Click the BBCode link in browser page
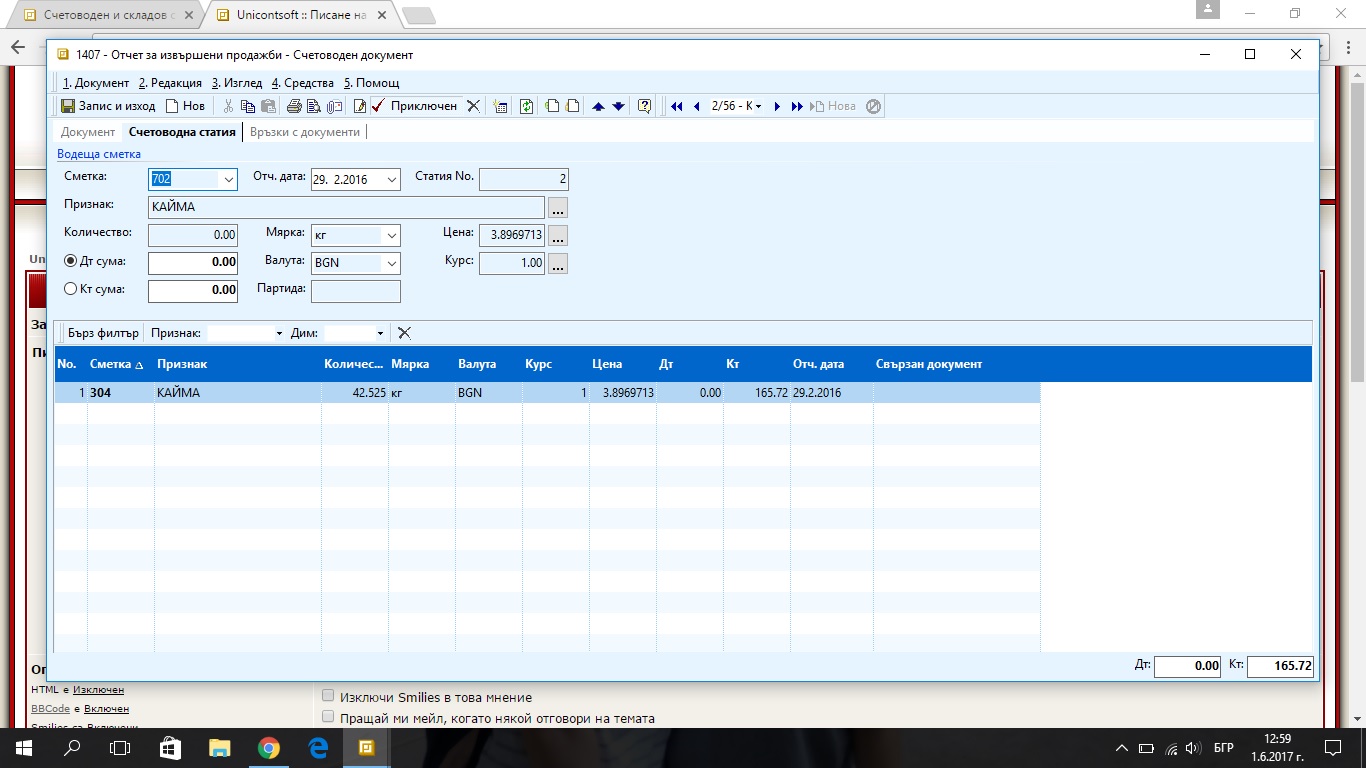 (50, 709)
